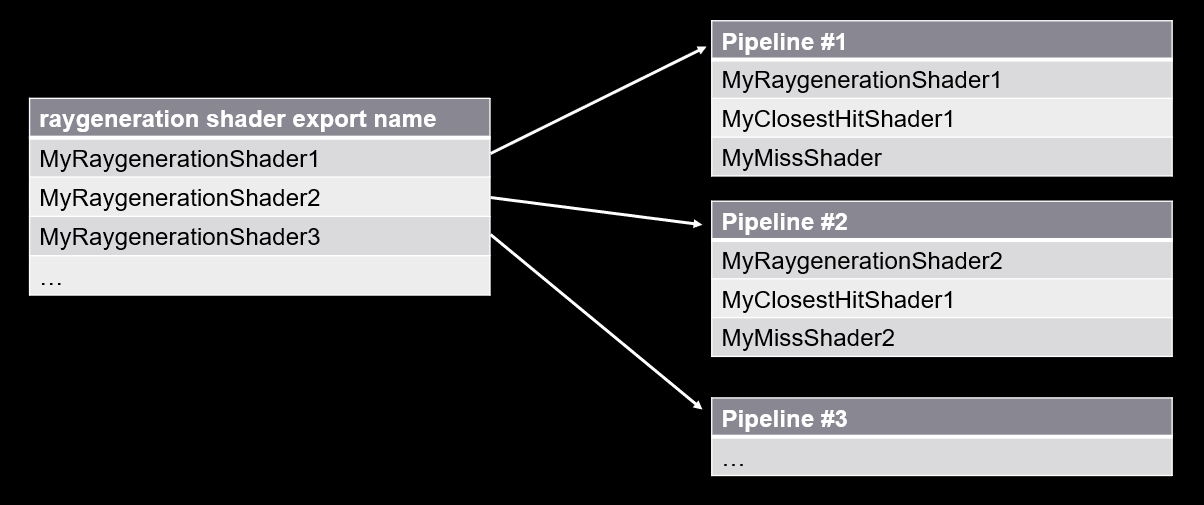Screen dimensions: 1204x505
Task: Select MyClosestHitShader1 under Pipeline #2
Action: (941, 299)
